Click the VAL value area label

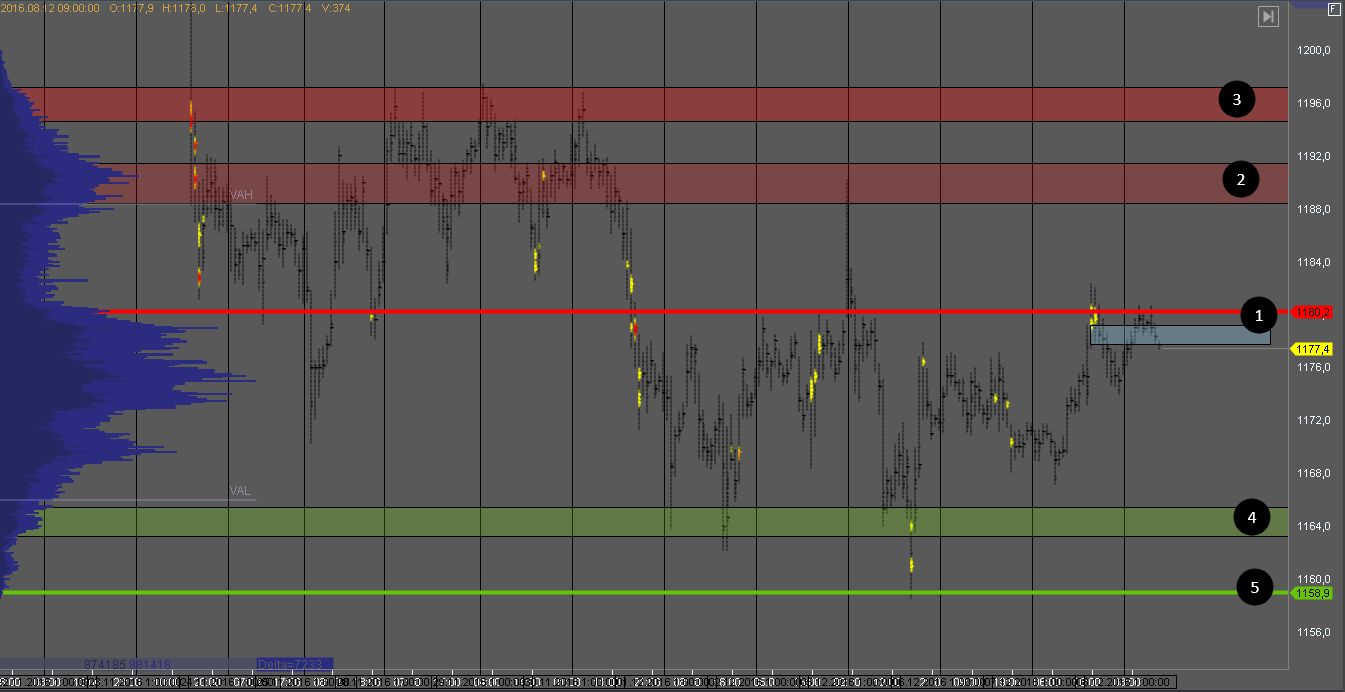240,491
